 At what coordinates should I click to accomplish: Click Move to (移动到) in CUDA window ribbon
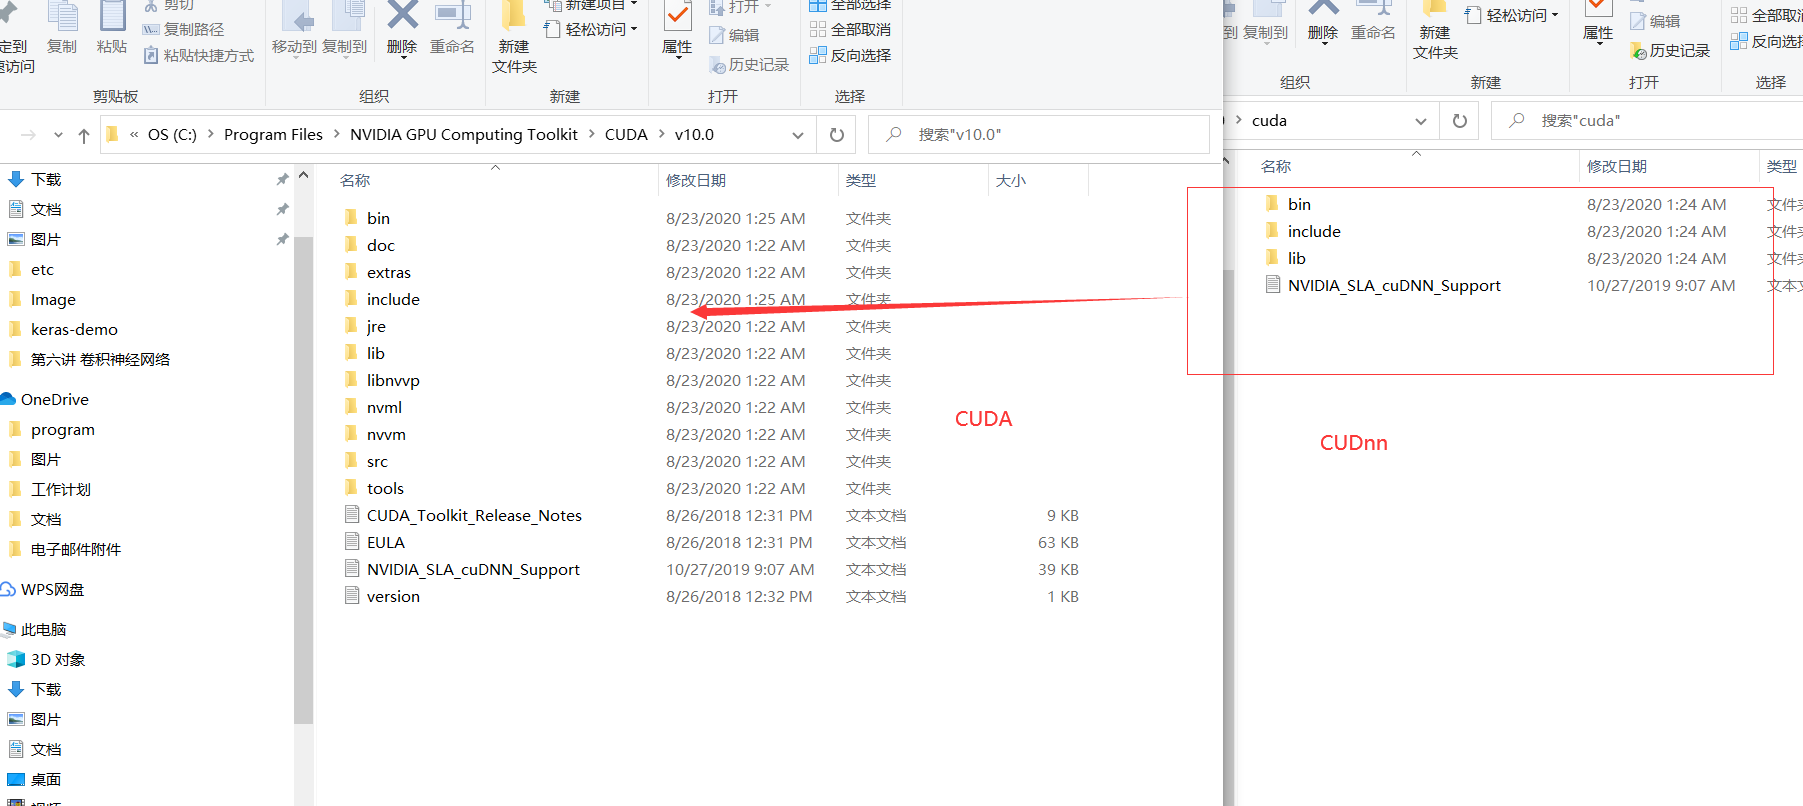294,29
